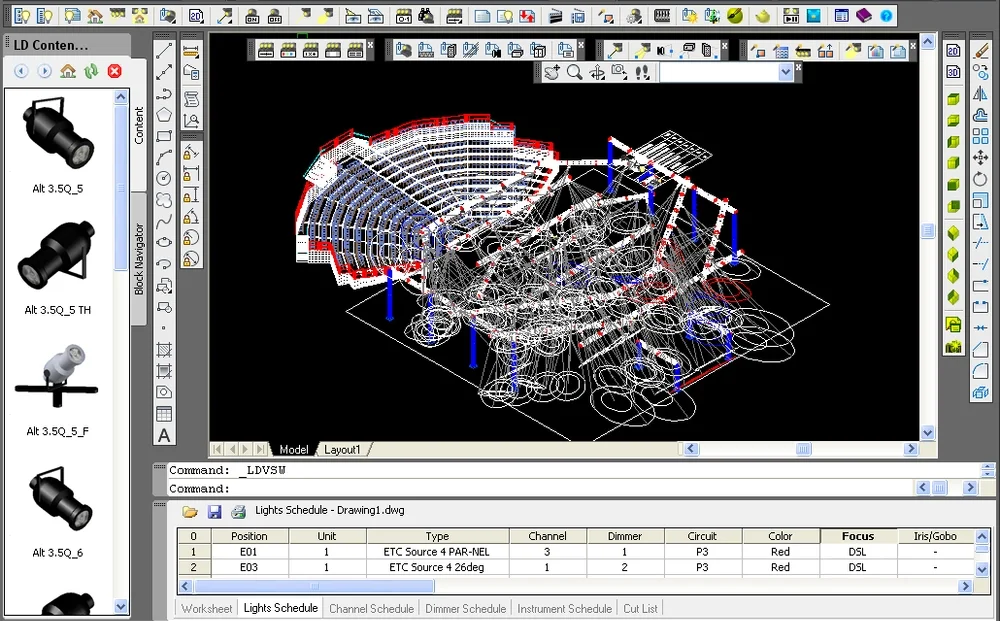Select the Circle draw tool

pos(164,179)
